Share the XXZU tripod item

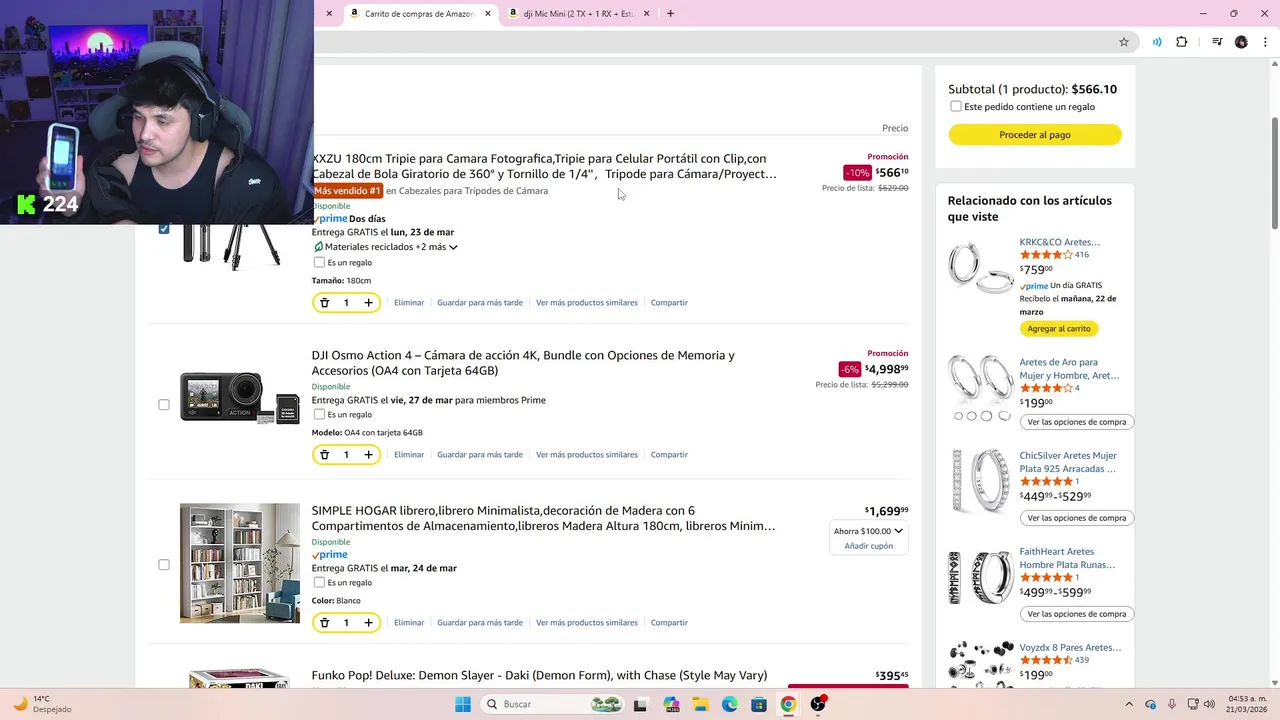669,303
